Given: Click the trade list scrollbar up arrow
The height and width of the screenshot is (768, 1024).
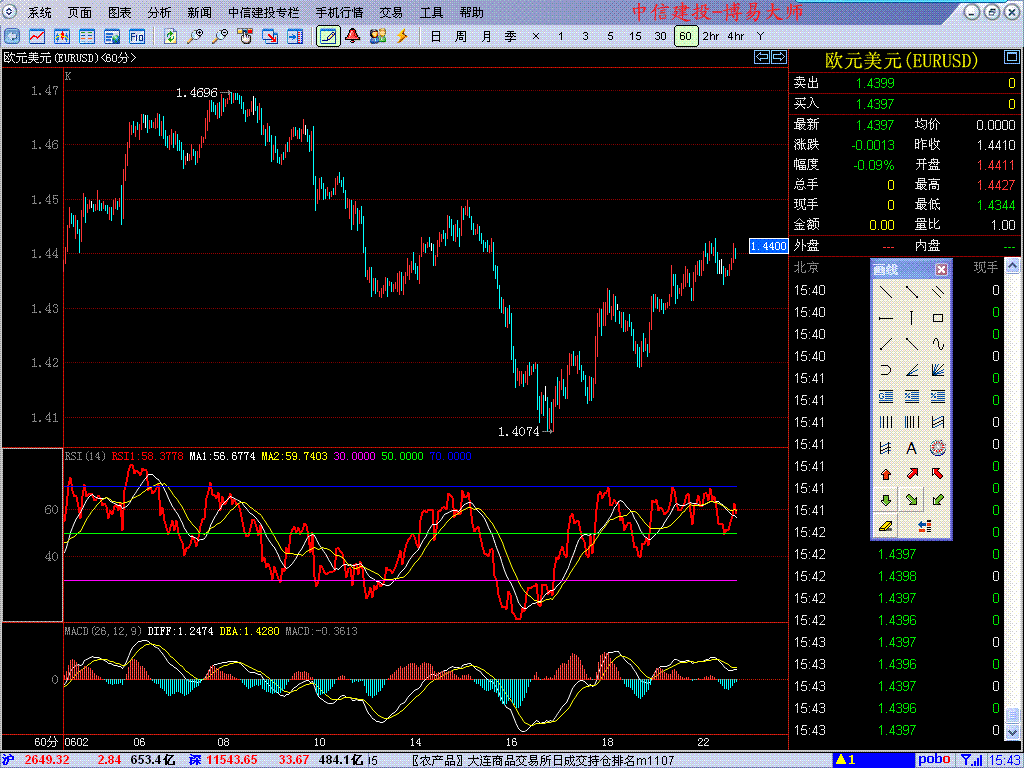Looking at the screenshot, I should tap(1011, 265).
